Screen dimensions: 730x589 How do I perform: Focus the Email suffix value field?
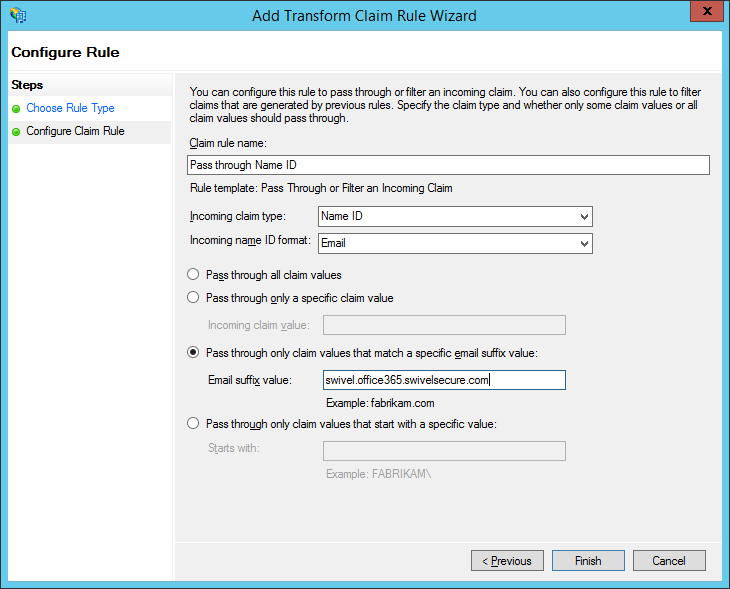click(444, 380)
